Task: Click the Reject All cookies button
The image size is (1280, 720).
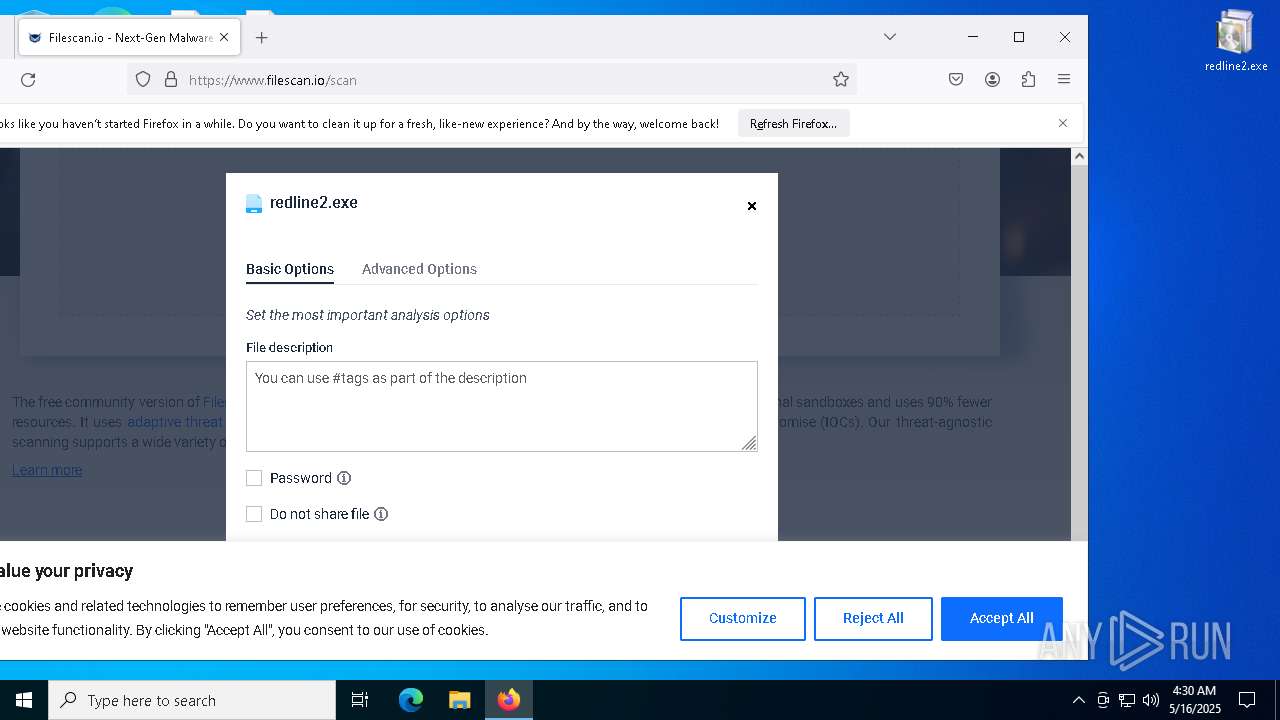Action: pos(873,619)
